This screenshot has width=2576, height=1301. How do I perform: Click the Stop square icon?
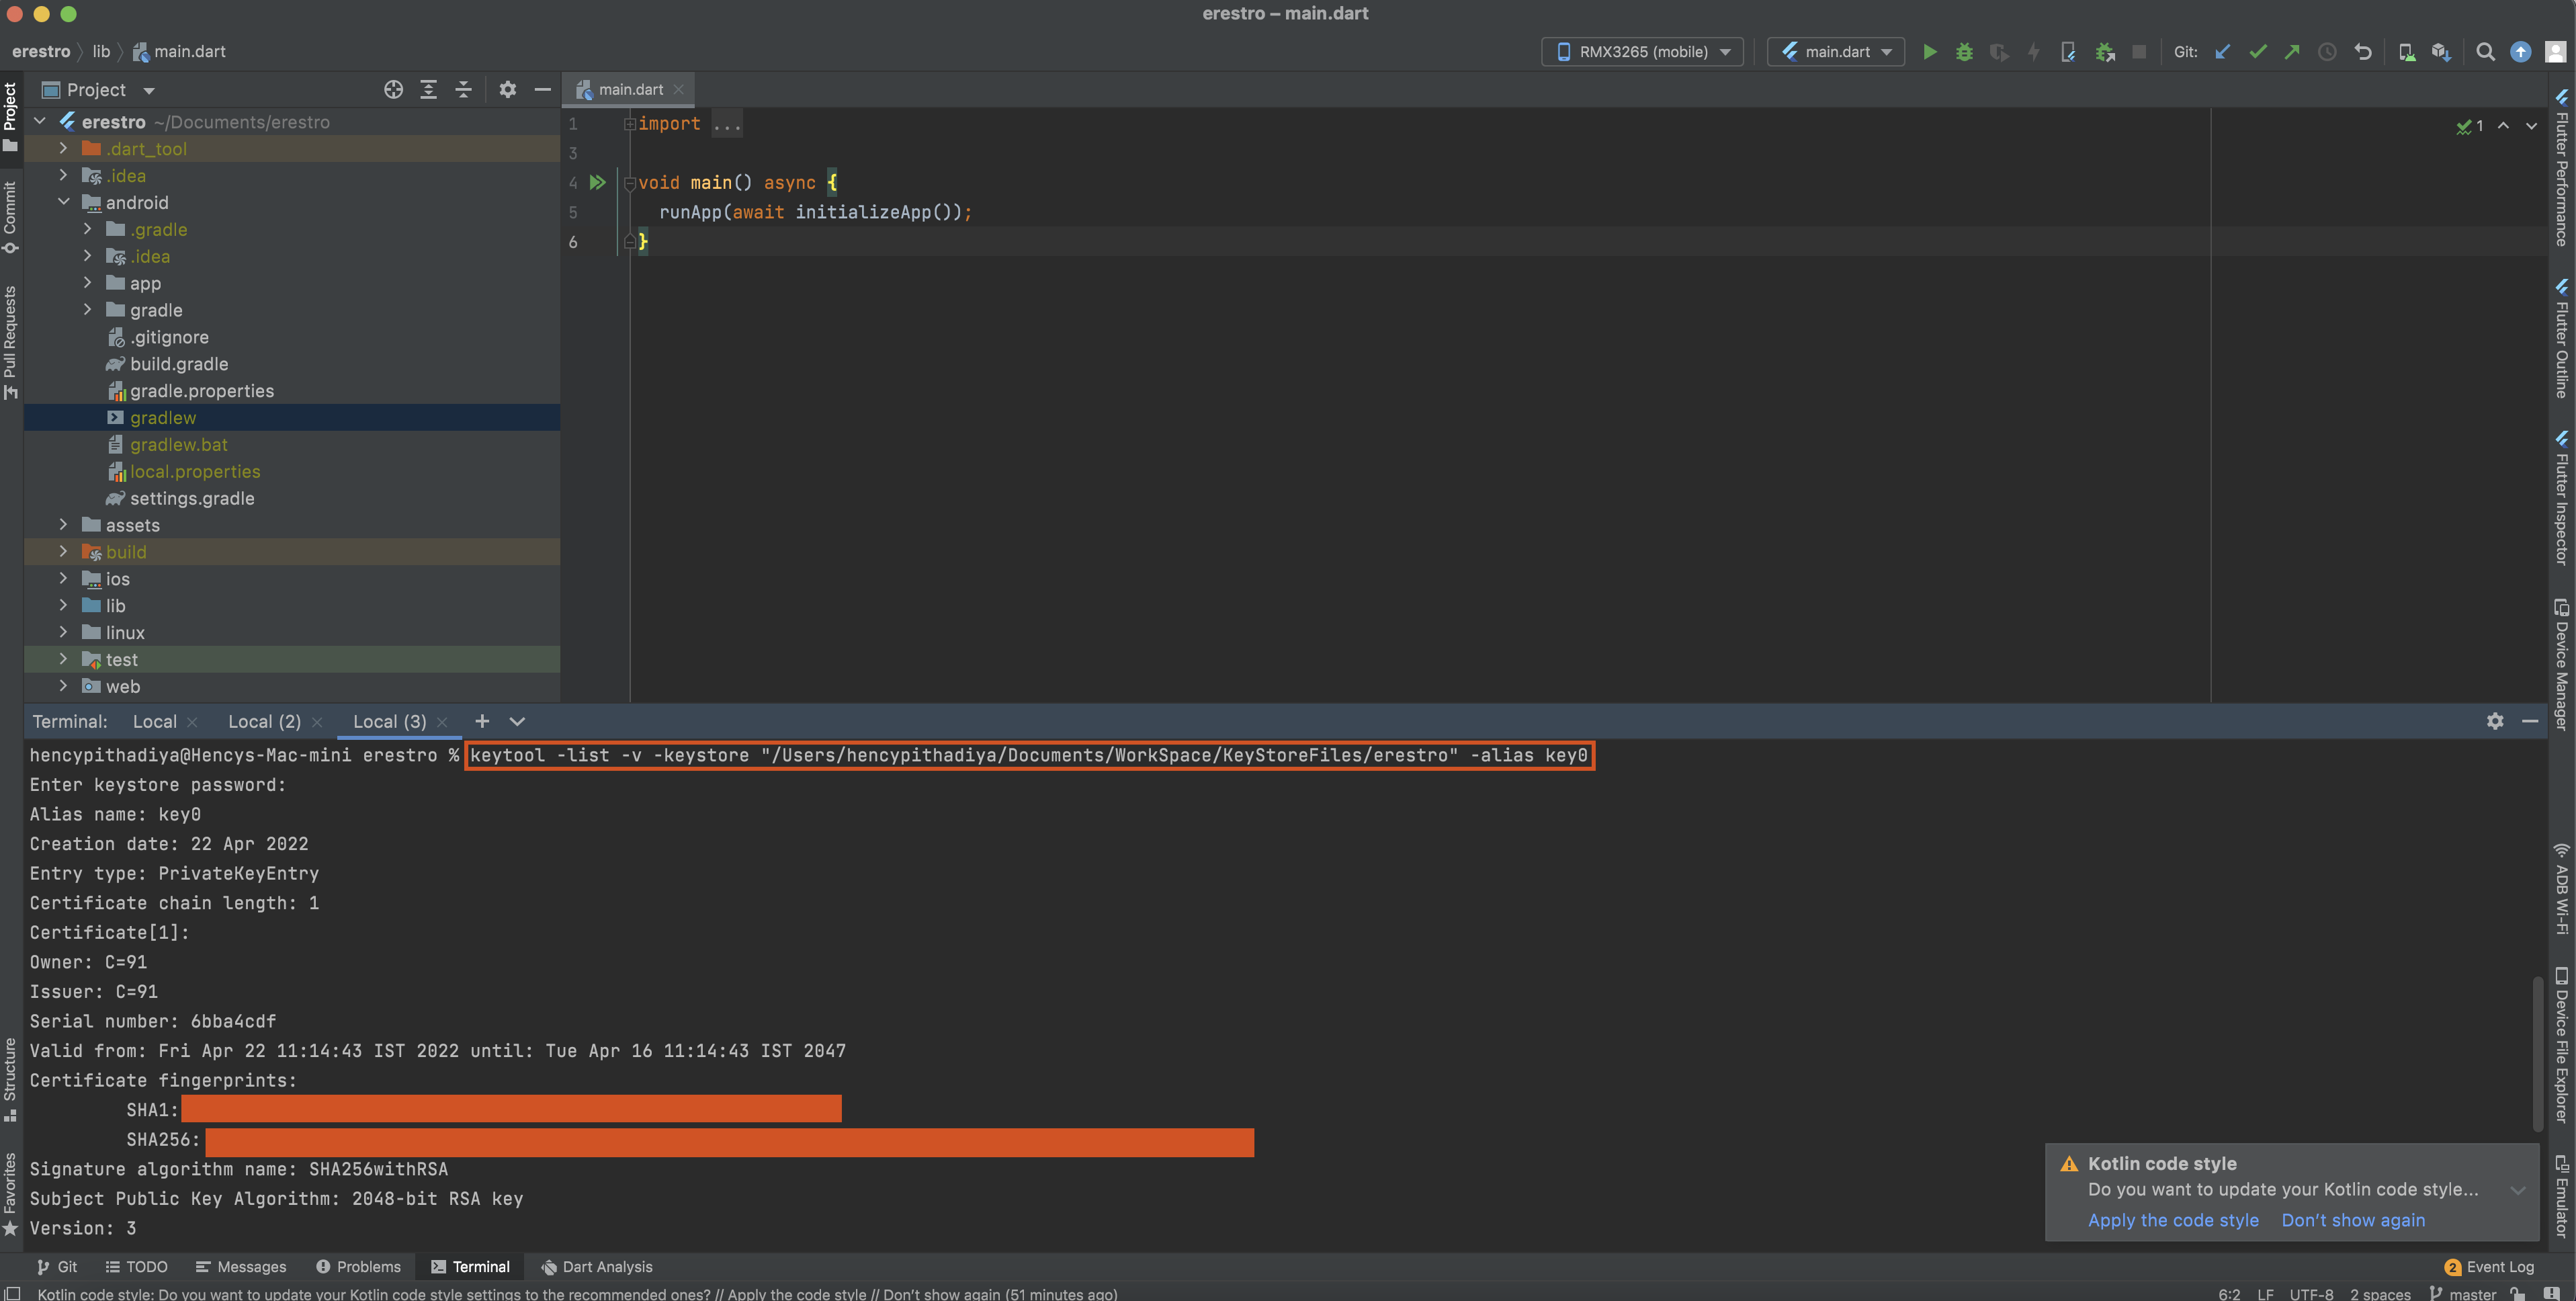(2139, 52)
